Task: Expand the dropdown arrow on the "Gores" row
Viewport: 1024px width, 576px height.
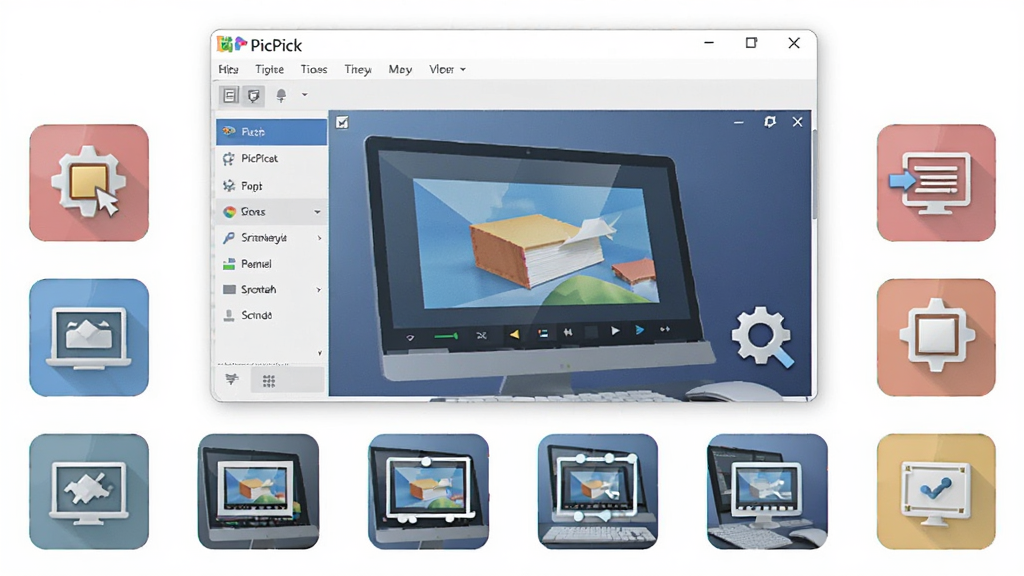Action: click(x=317, y=212)
